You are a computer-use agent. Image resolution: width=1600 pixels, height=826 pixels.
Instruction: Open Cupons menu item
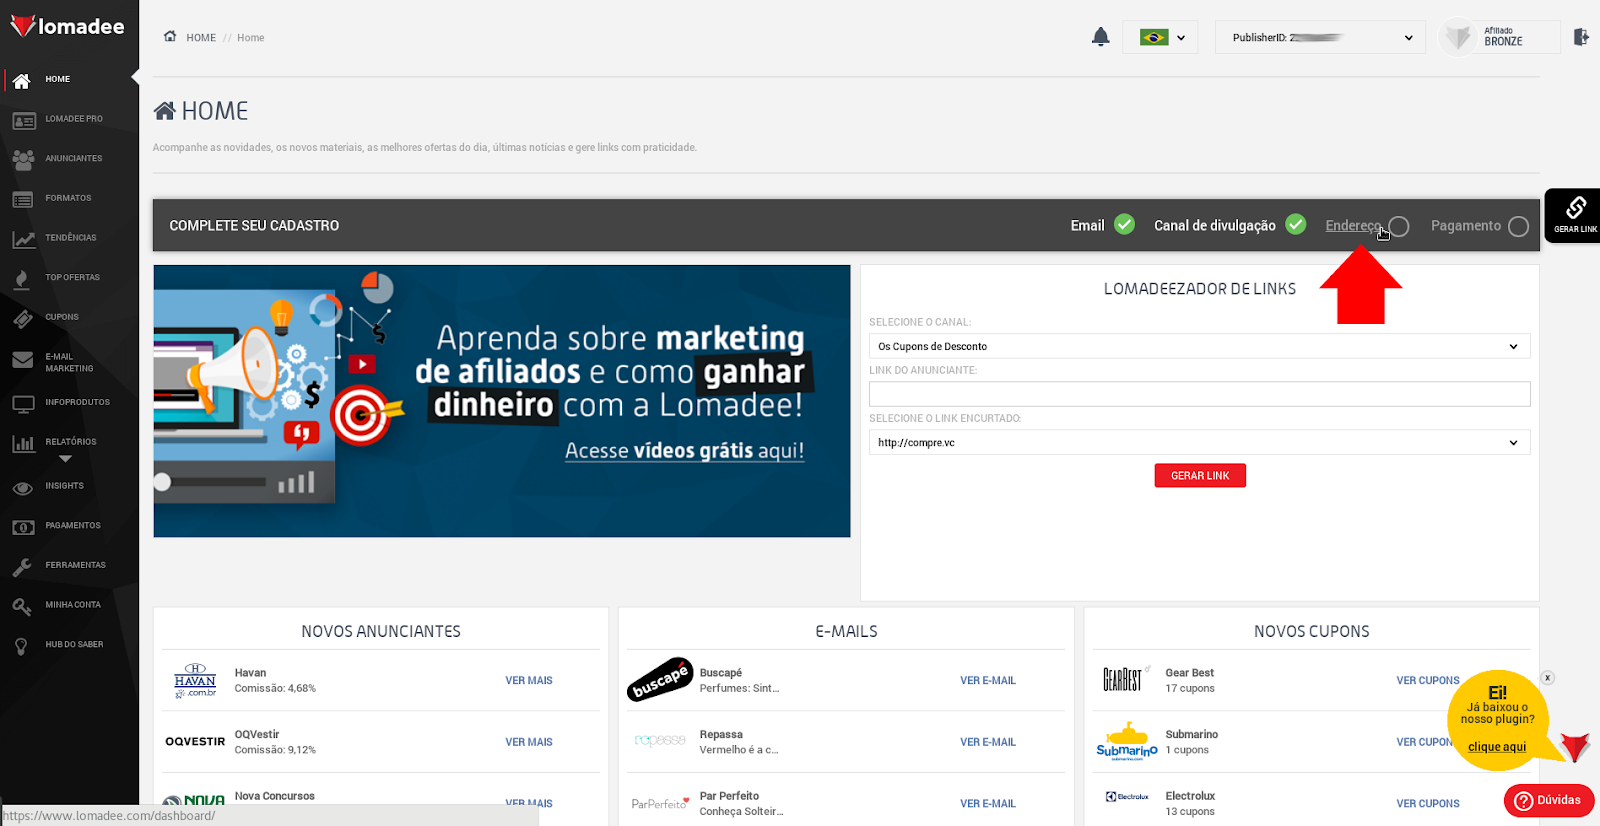(x=62, y=317)
